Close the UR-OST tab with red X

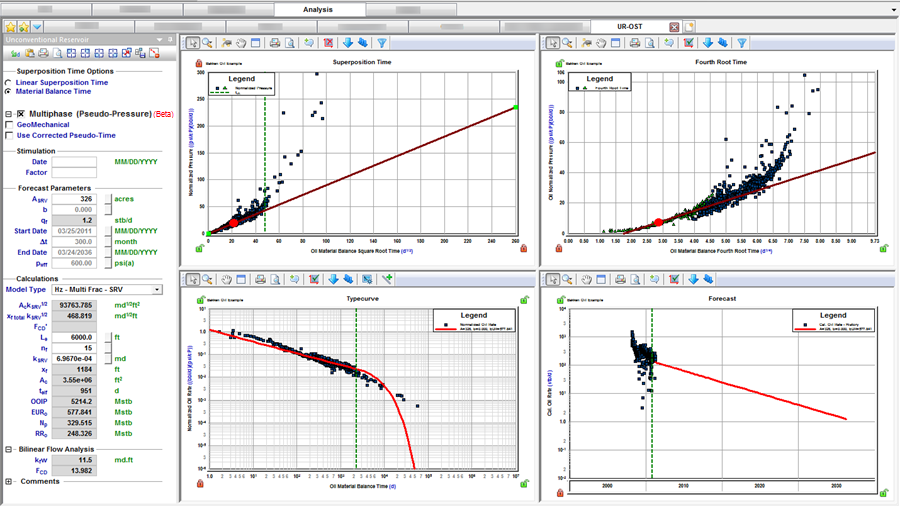pyautogui.click(x=674, y=27)
